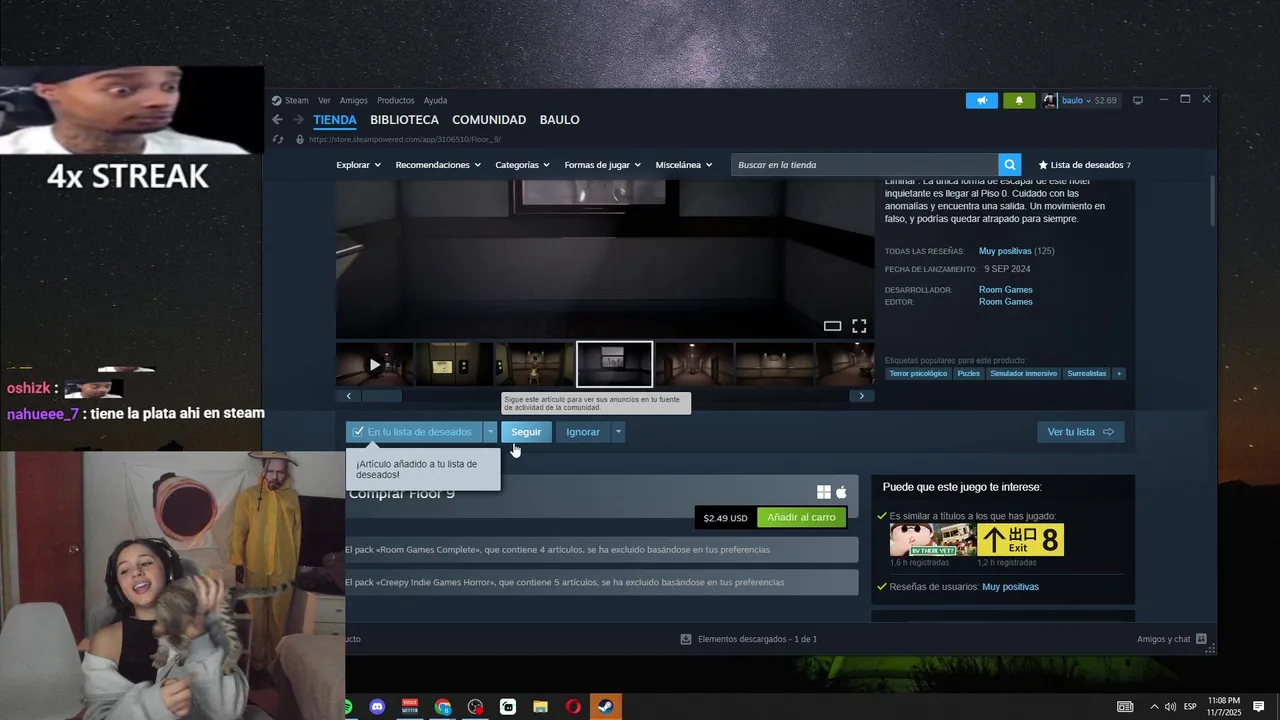Click the store page vertical scrollbar
The height and width of the screenshot is (720, 1280).
[x=1213, y=200]
